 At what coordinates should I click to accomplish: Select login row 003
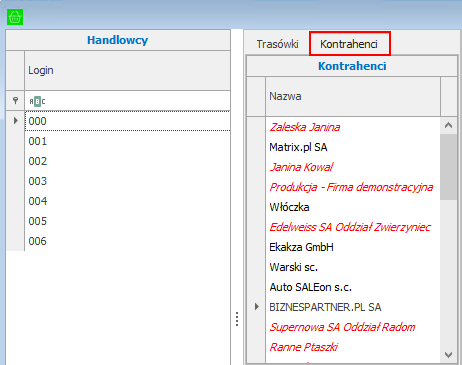pos(128,181)
